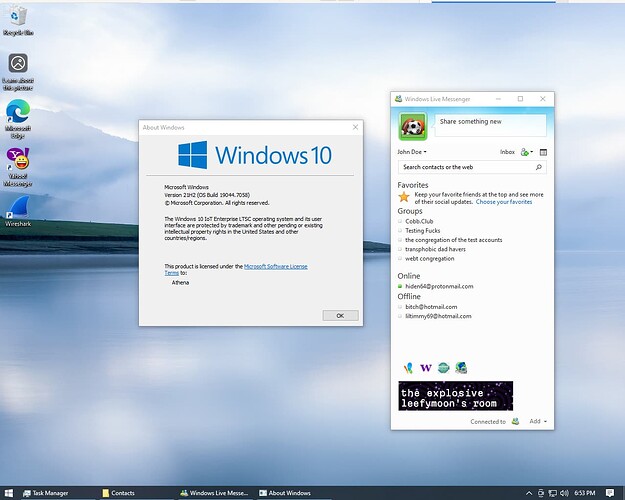Click the removable device tray icon

click(x=540, y=493)
